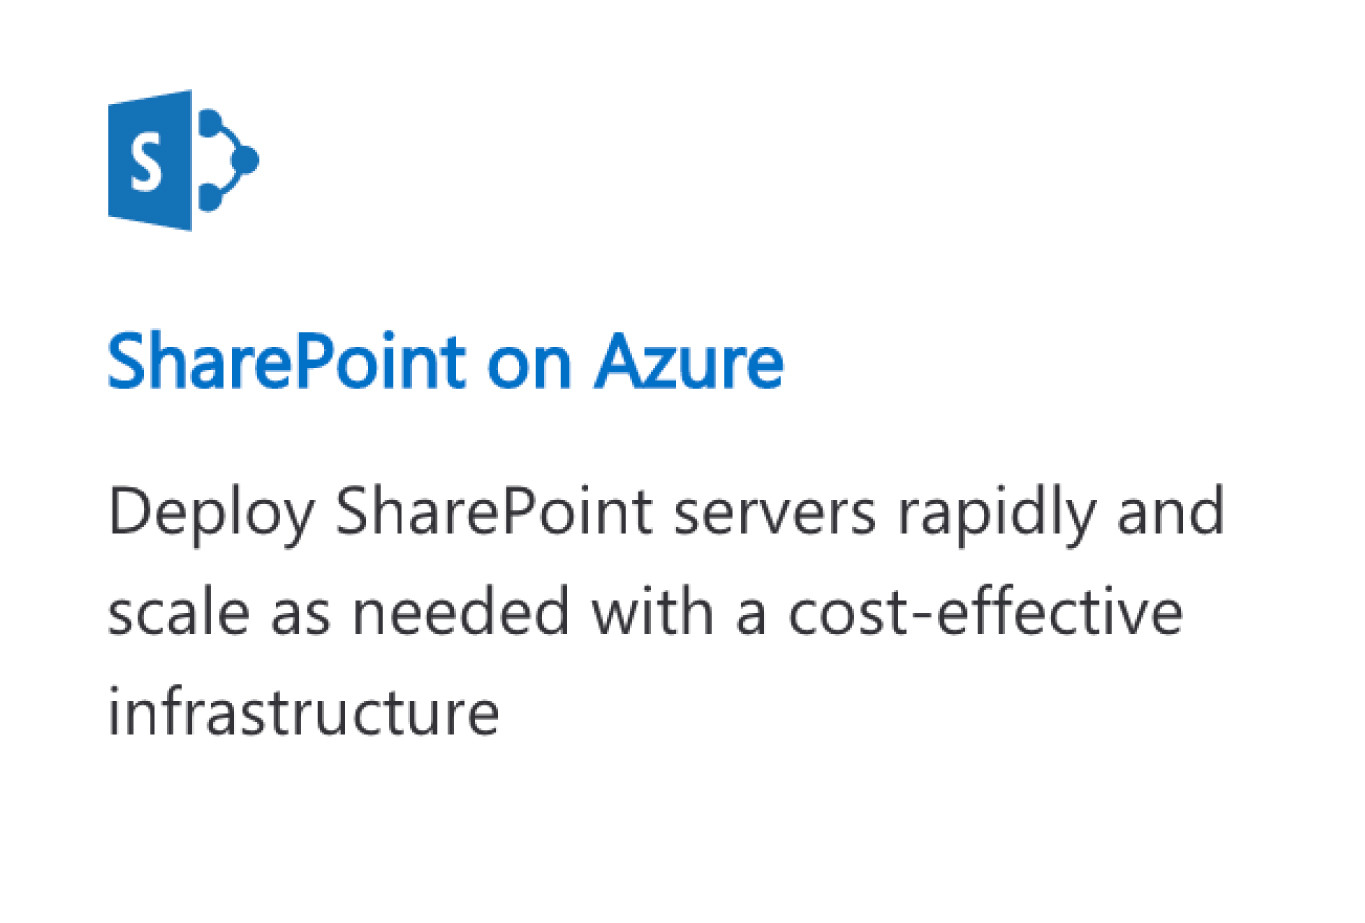Click the bottom circle of the SharePoint logo
Image resolution: width=1365 pixels, height=923 pixels.
tap(211, 197)
